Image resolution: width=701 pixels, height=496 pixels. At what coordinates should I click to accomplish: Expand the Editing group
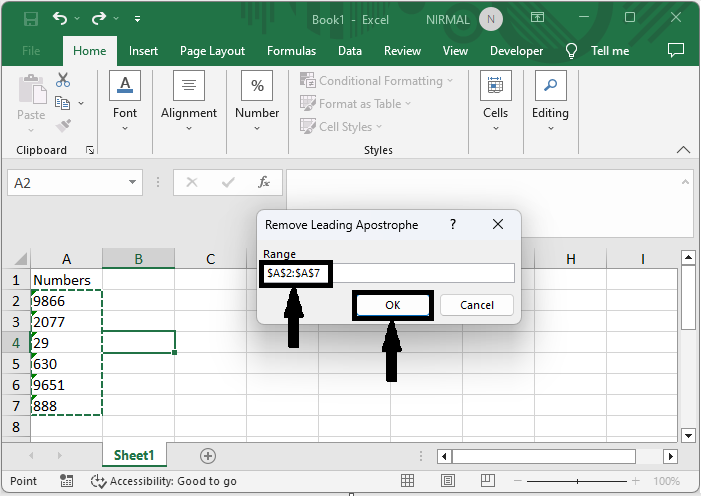tap(550, 102)
